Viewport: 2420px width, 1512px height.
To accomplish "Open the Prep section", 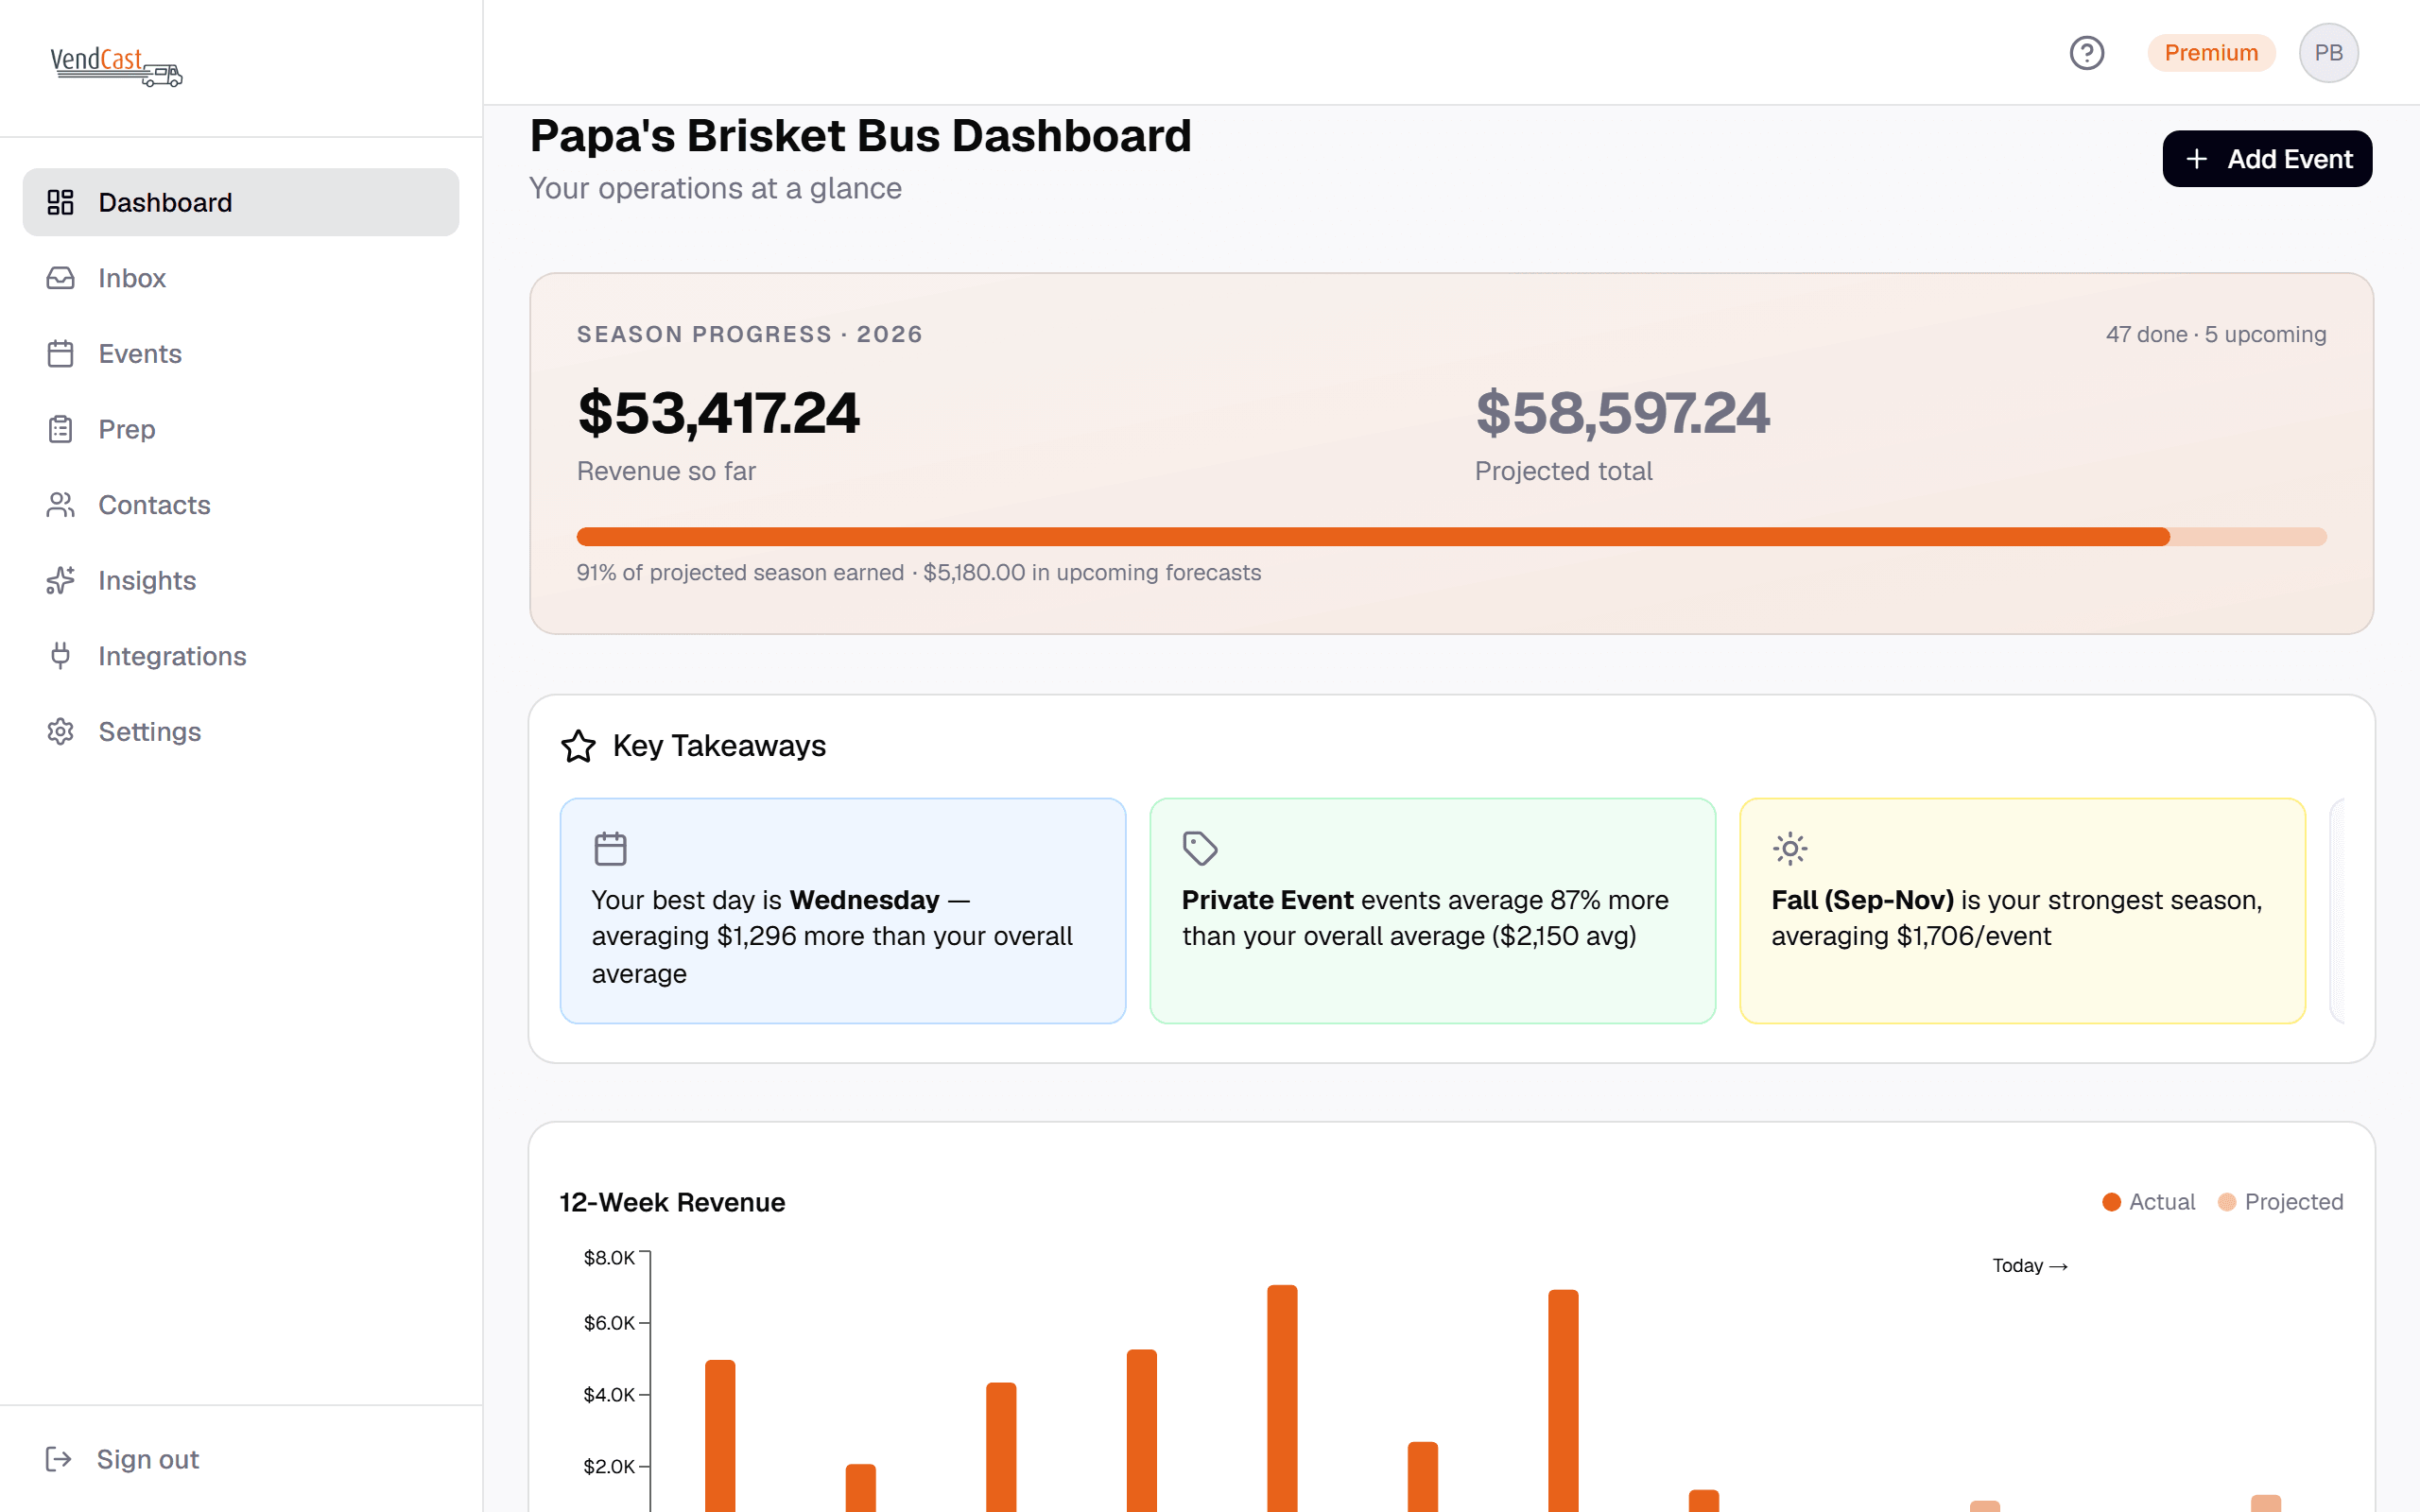I will (241, 429).
